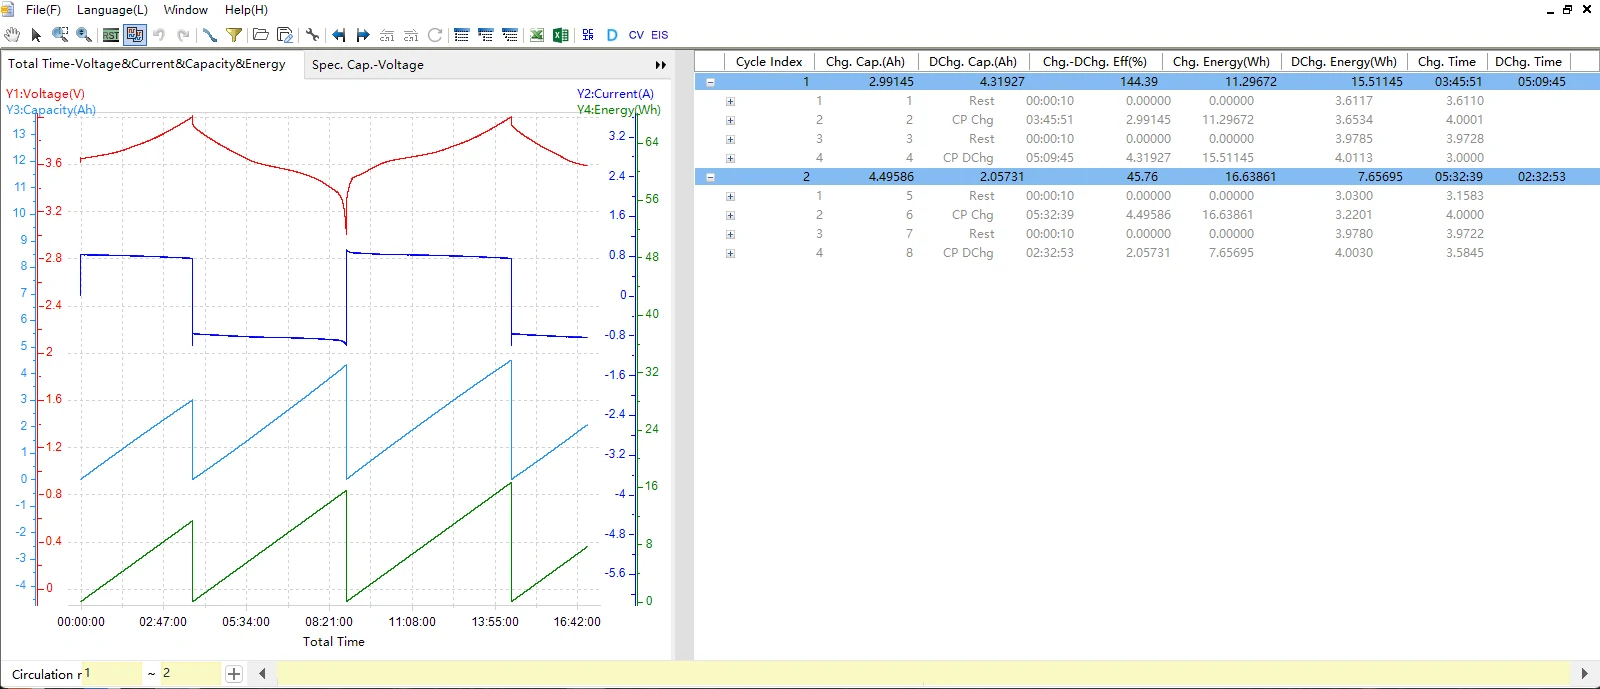
Task: Click the DCIR icon in toolbar
Action: click(x=588, y=35)
